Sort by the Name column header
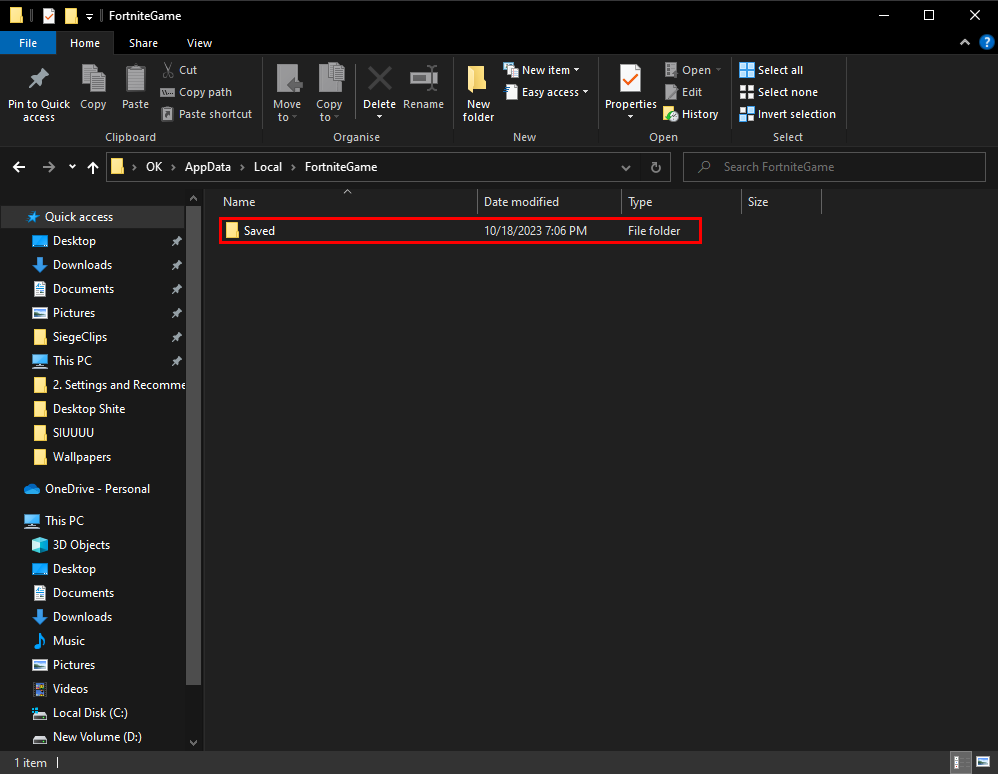Viewport: 998px width, 774px height. click(x=348, y=202)
